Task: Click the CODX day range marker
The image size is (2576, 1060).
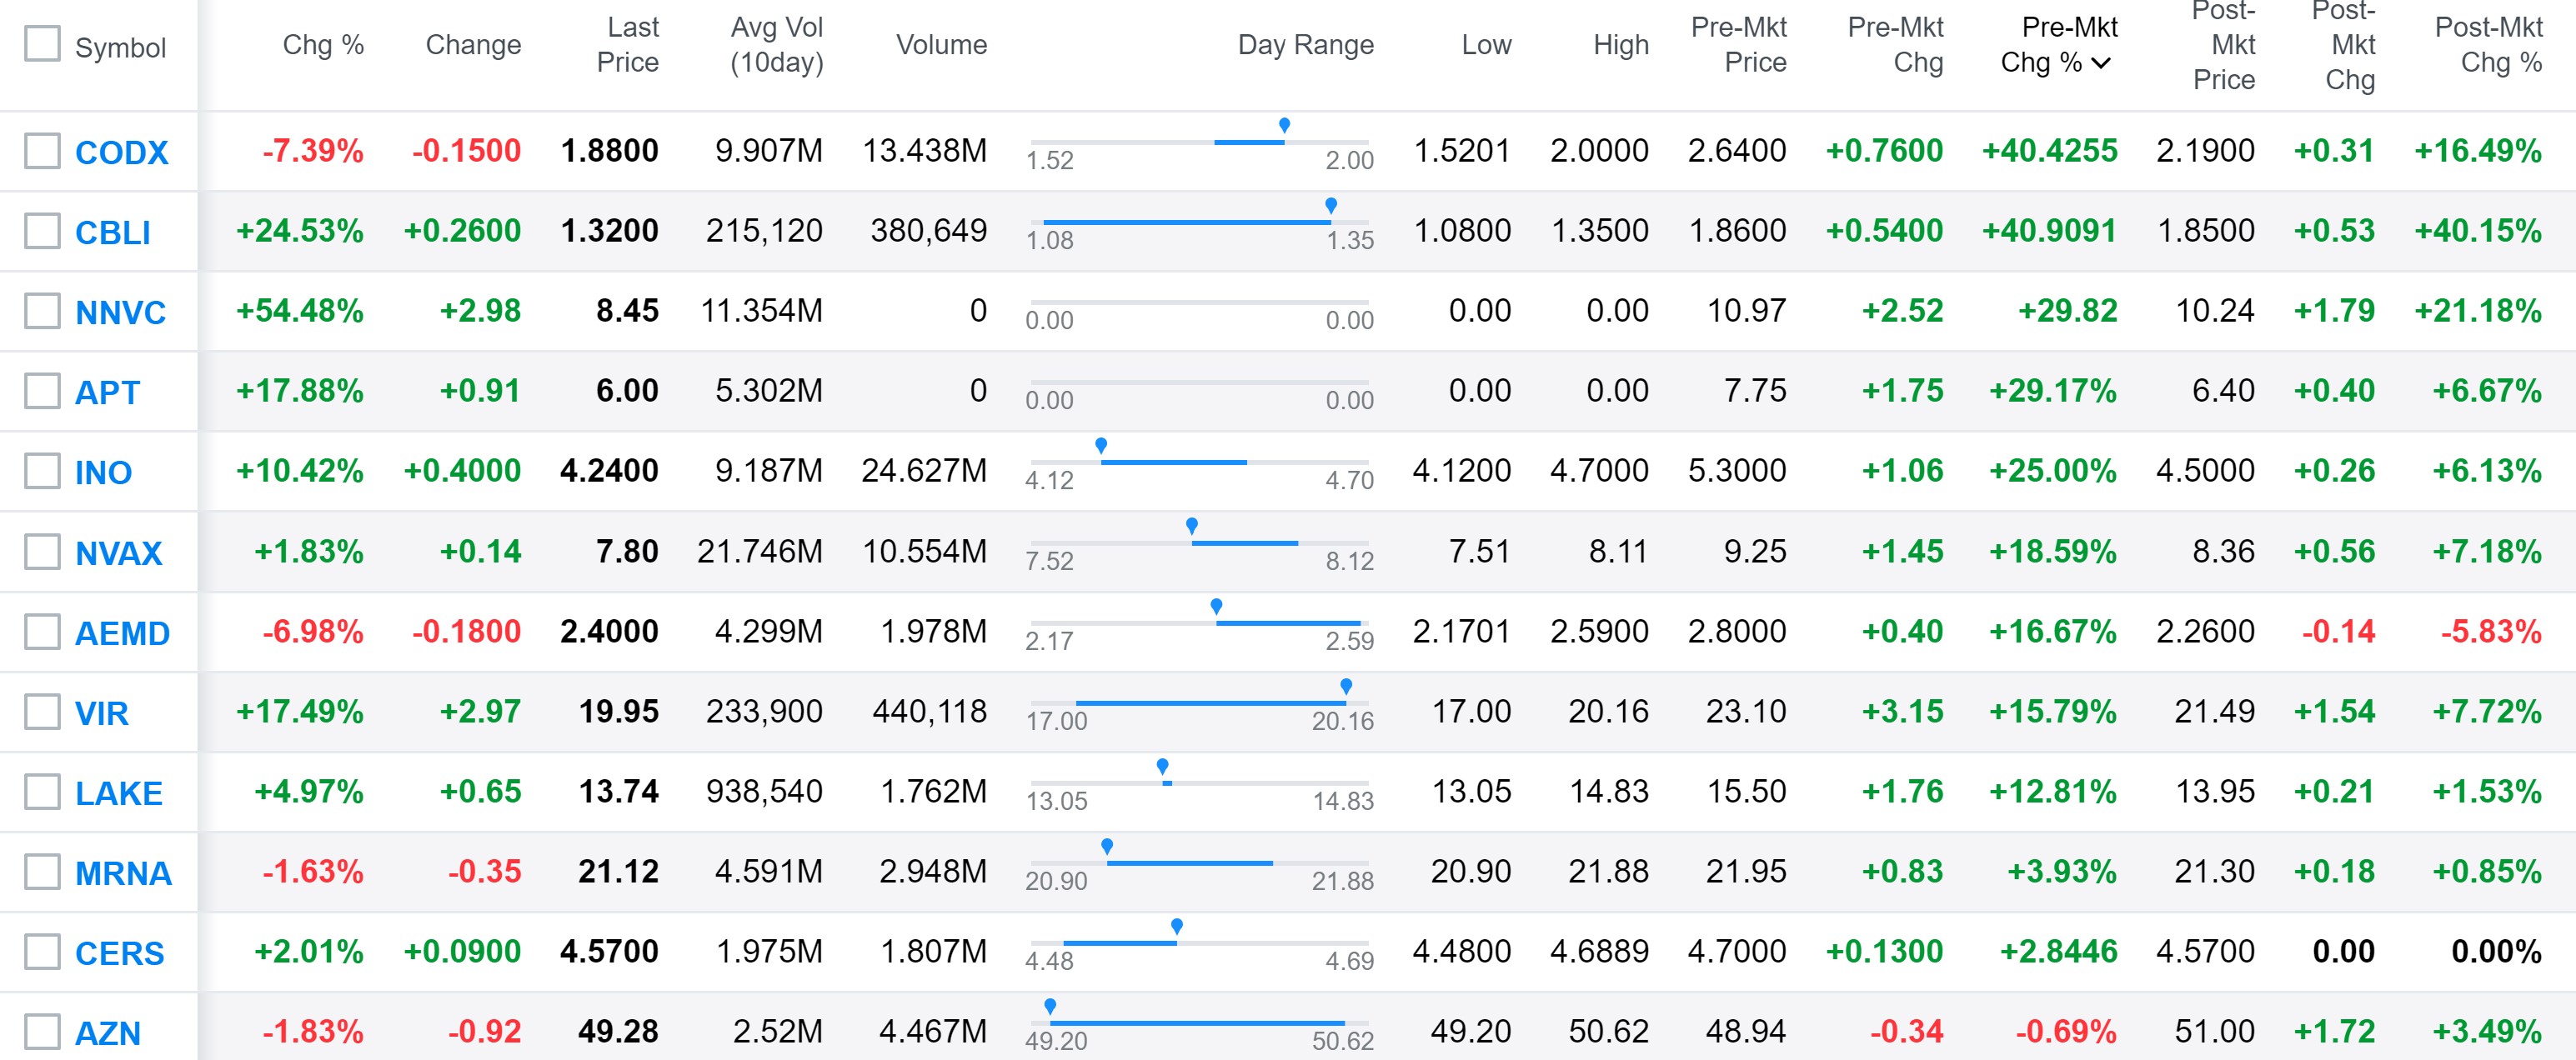Action: pyautogui.click(x=1284, y=126)
